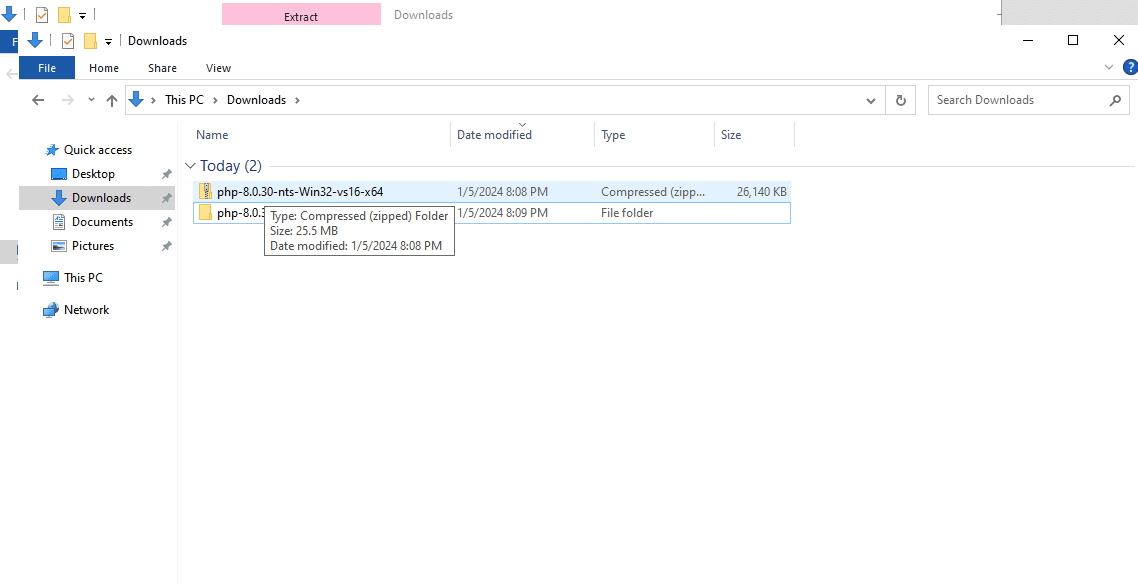This screenshot has height=584, width=1138.
Task: Open Pictures from the Quick access sidebar
Action: point(92,246)
